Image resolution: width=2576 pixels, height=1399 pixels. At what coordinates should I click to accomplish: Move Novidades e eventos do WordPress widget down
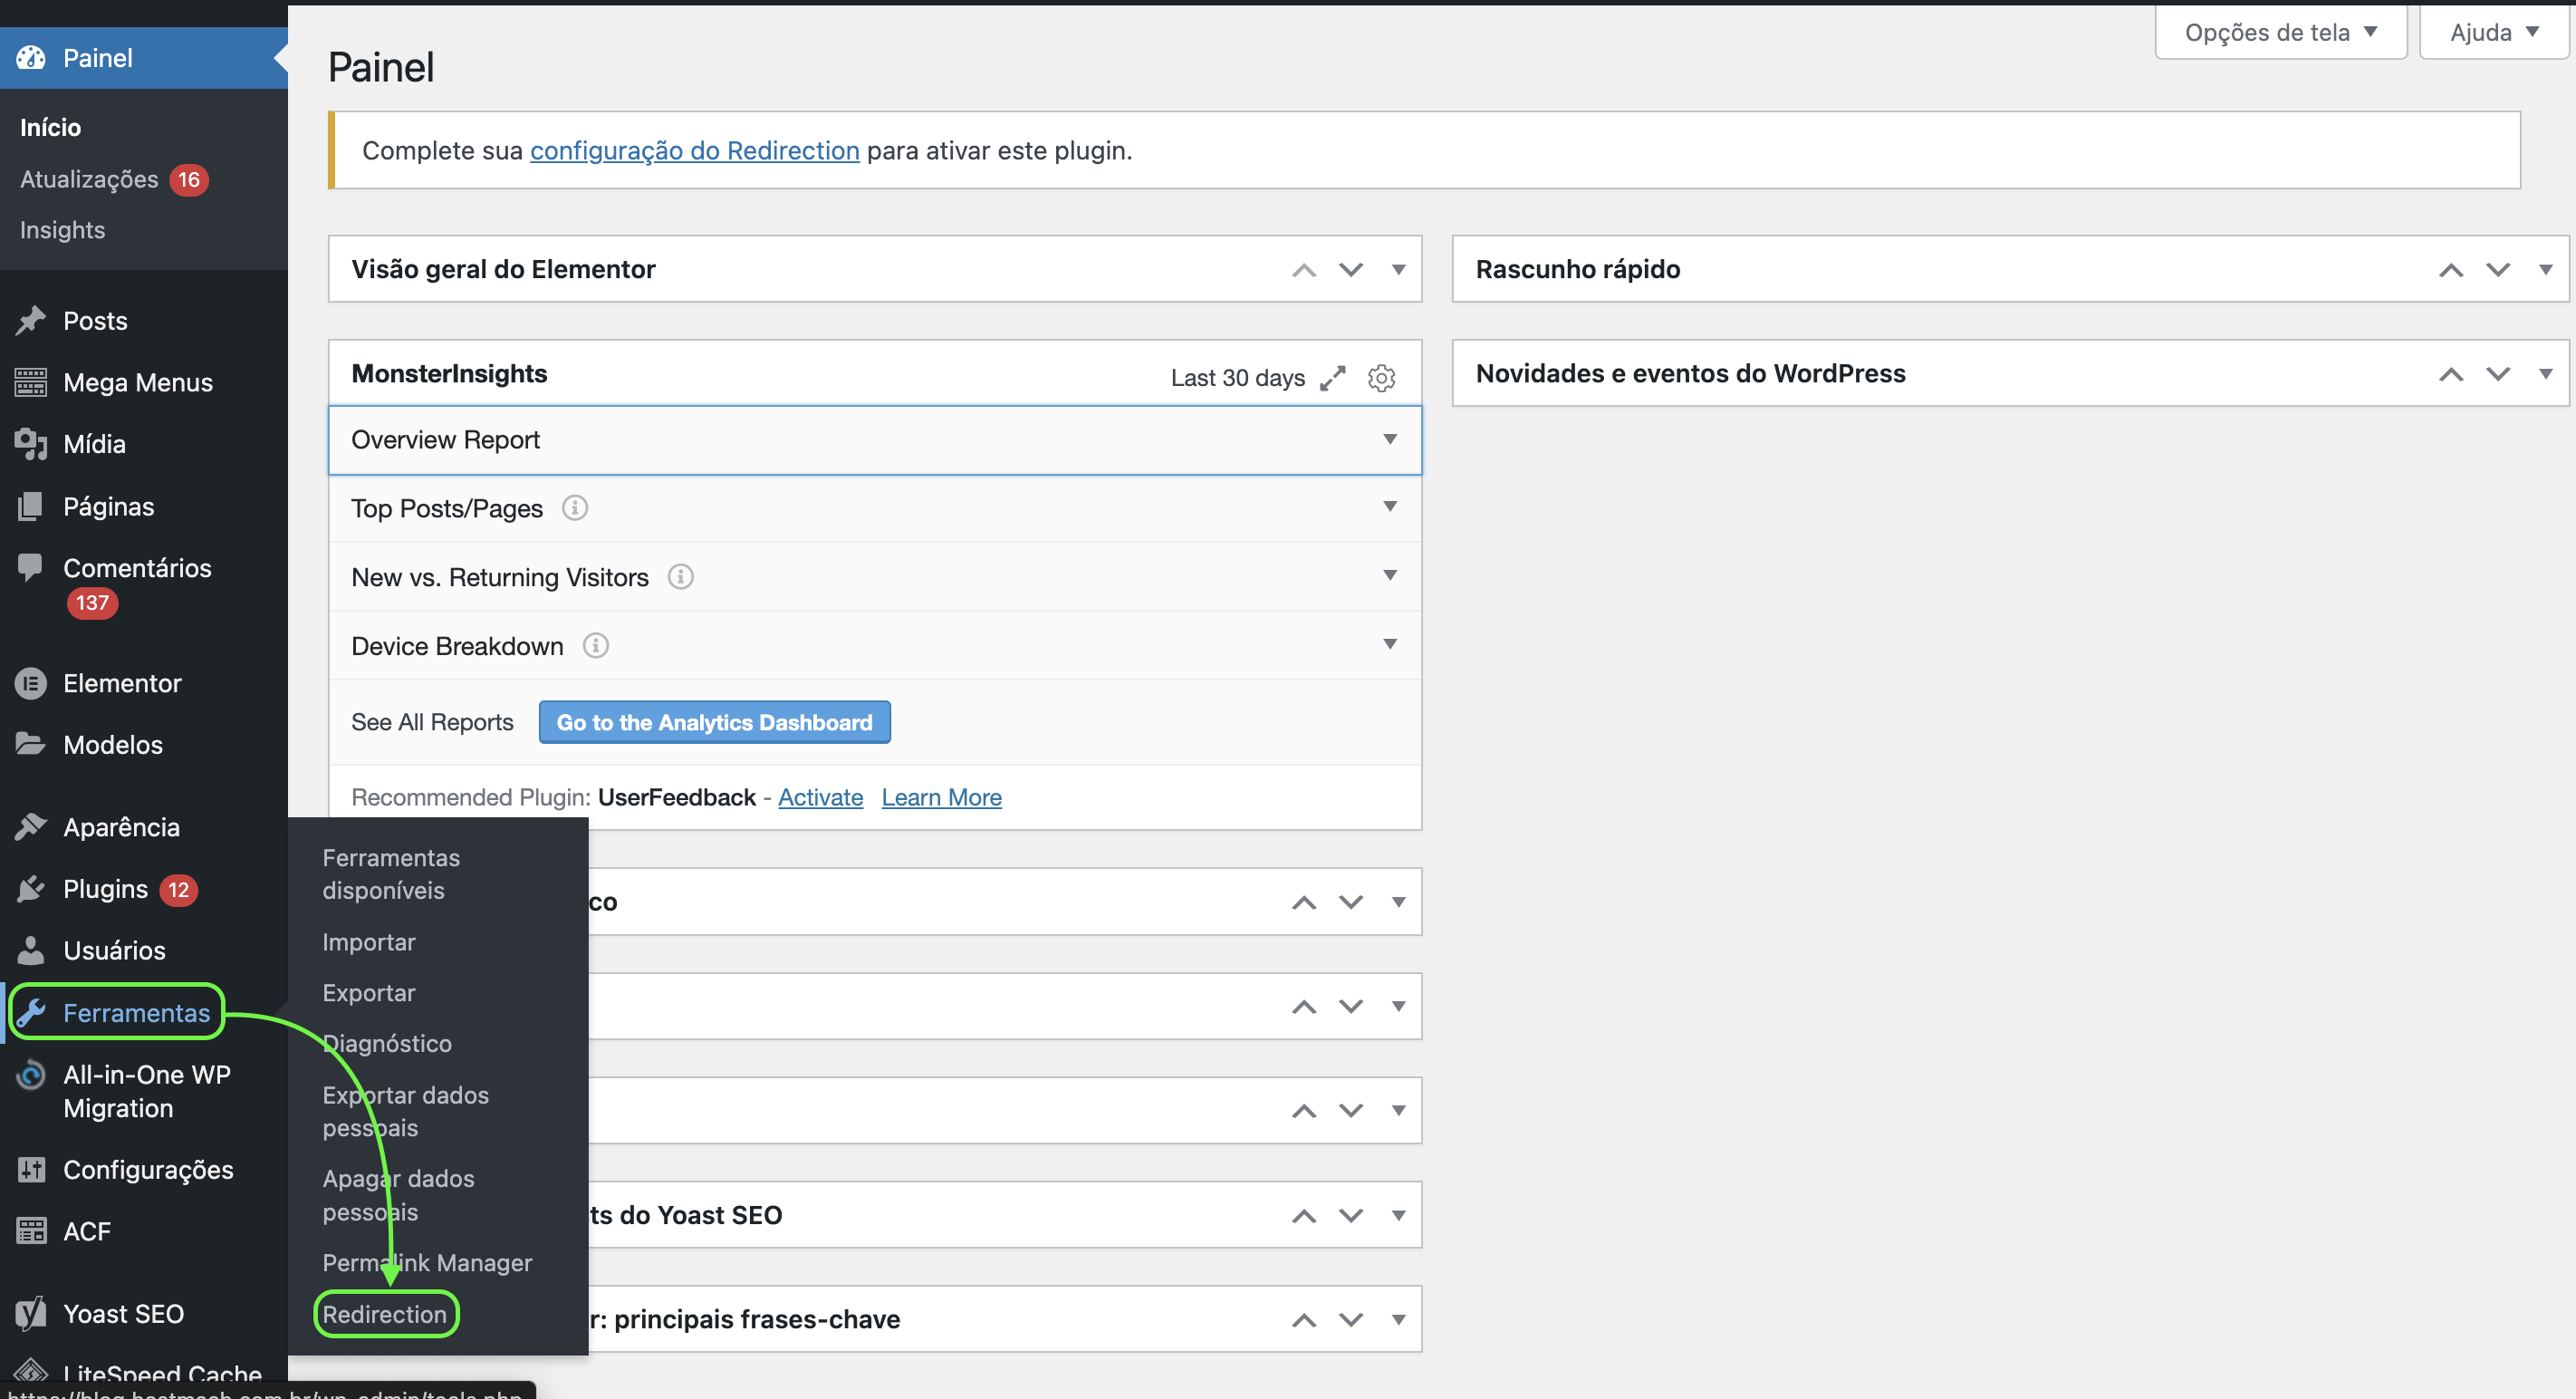pos(2498,374)
